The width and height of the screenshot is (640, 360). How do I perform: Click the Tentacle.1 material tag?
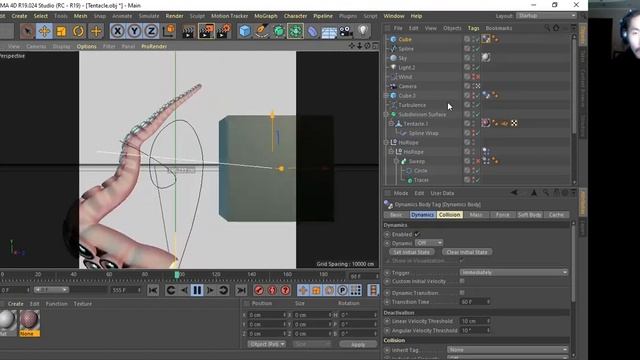point(486,123)
